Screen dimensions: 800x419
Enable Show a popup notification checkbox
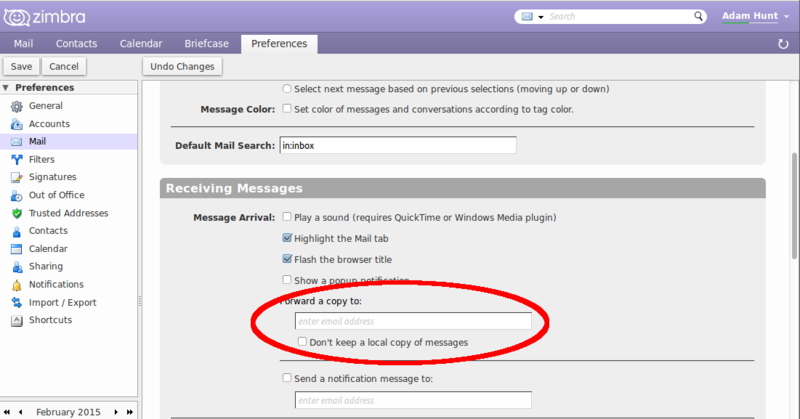[x=287, y=280]
